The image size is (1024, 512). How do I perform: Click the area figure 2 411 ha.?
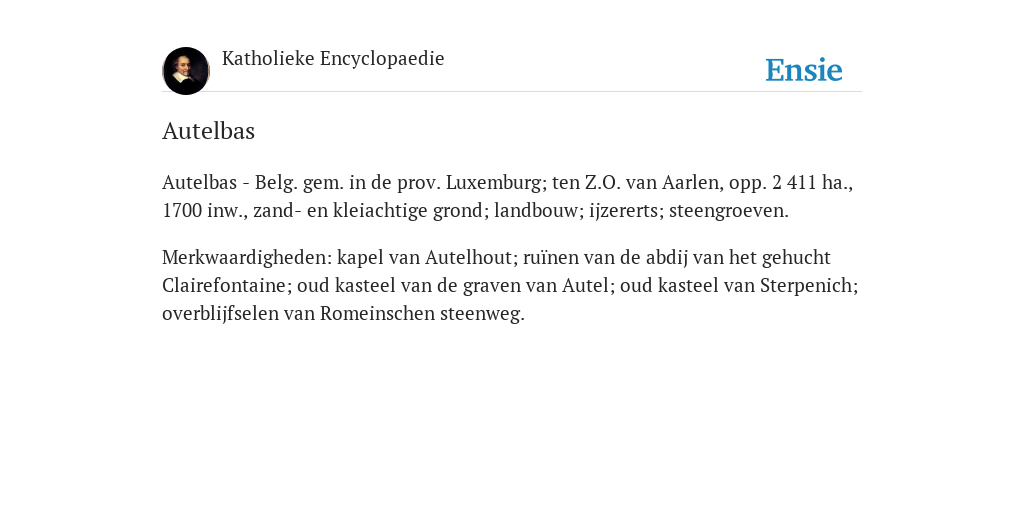(x=812, y=183)
